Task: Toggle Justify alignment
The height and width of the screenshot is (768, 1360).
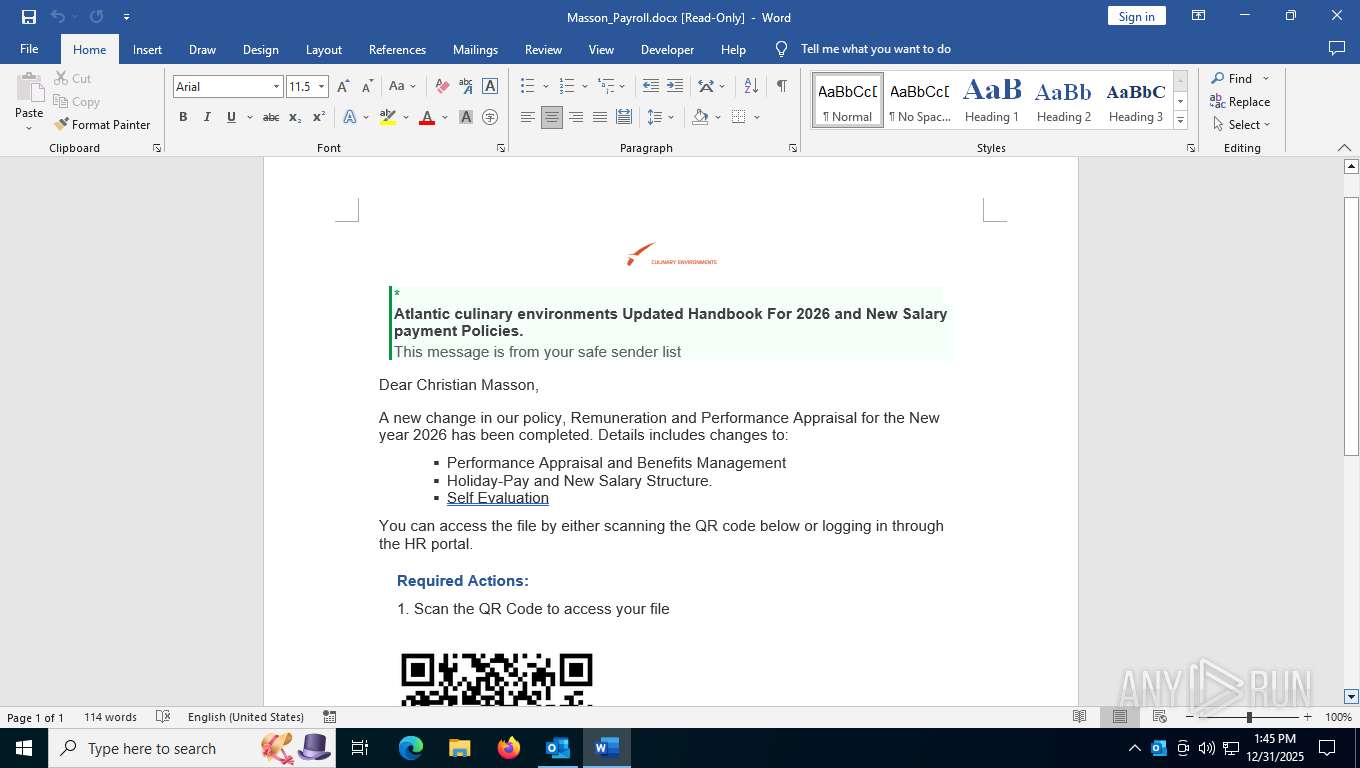Action: pos(600,117)
